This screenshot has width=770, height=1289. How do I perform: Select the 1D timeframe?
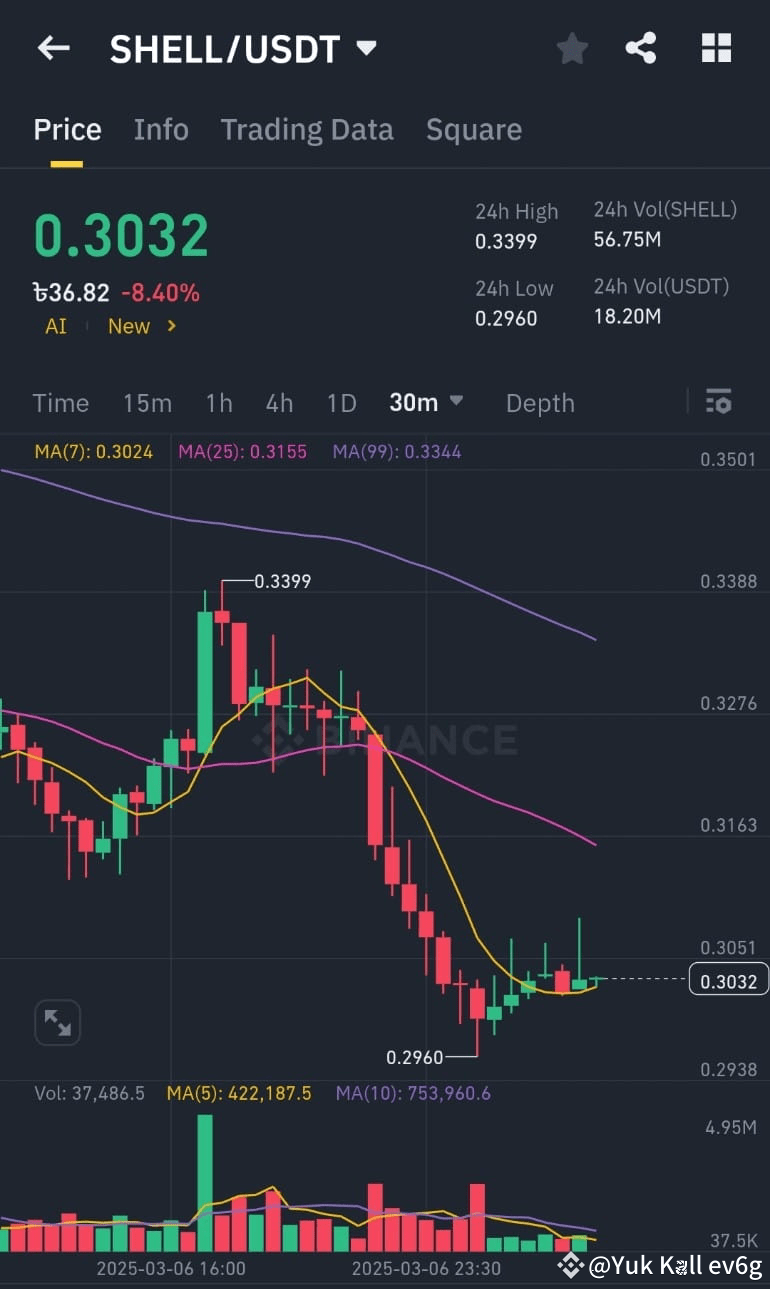click(341, 402)
